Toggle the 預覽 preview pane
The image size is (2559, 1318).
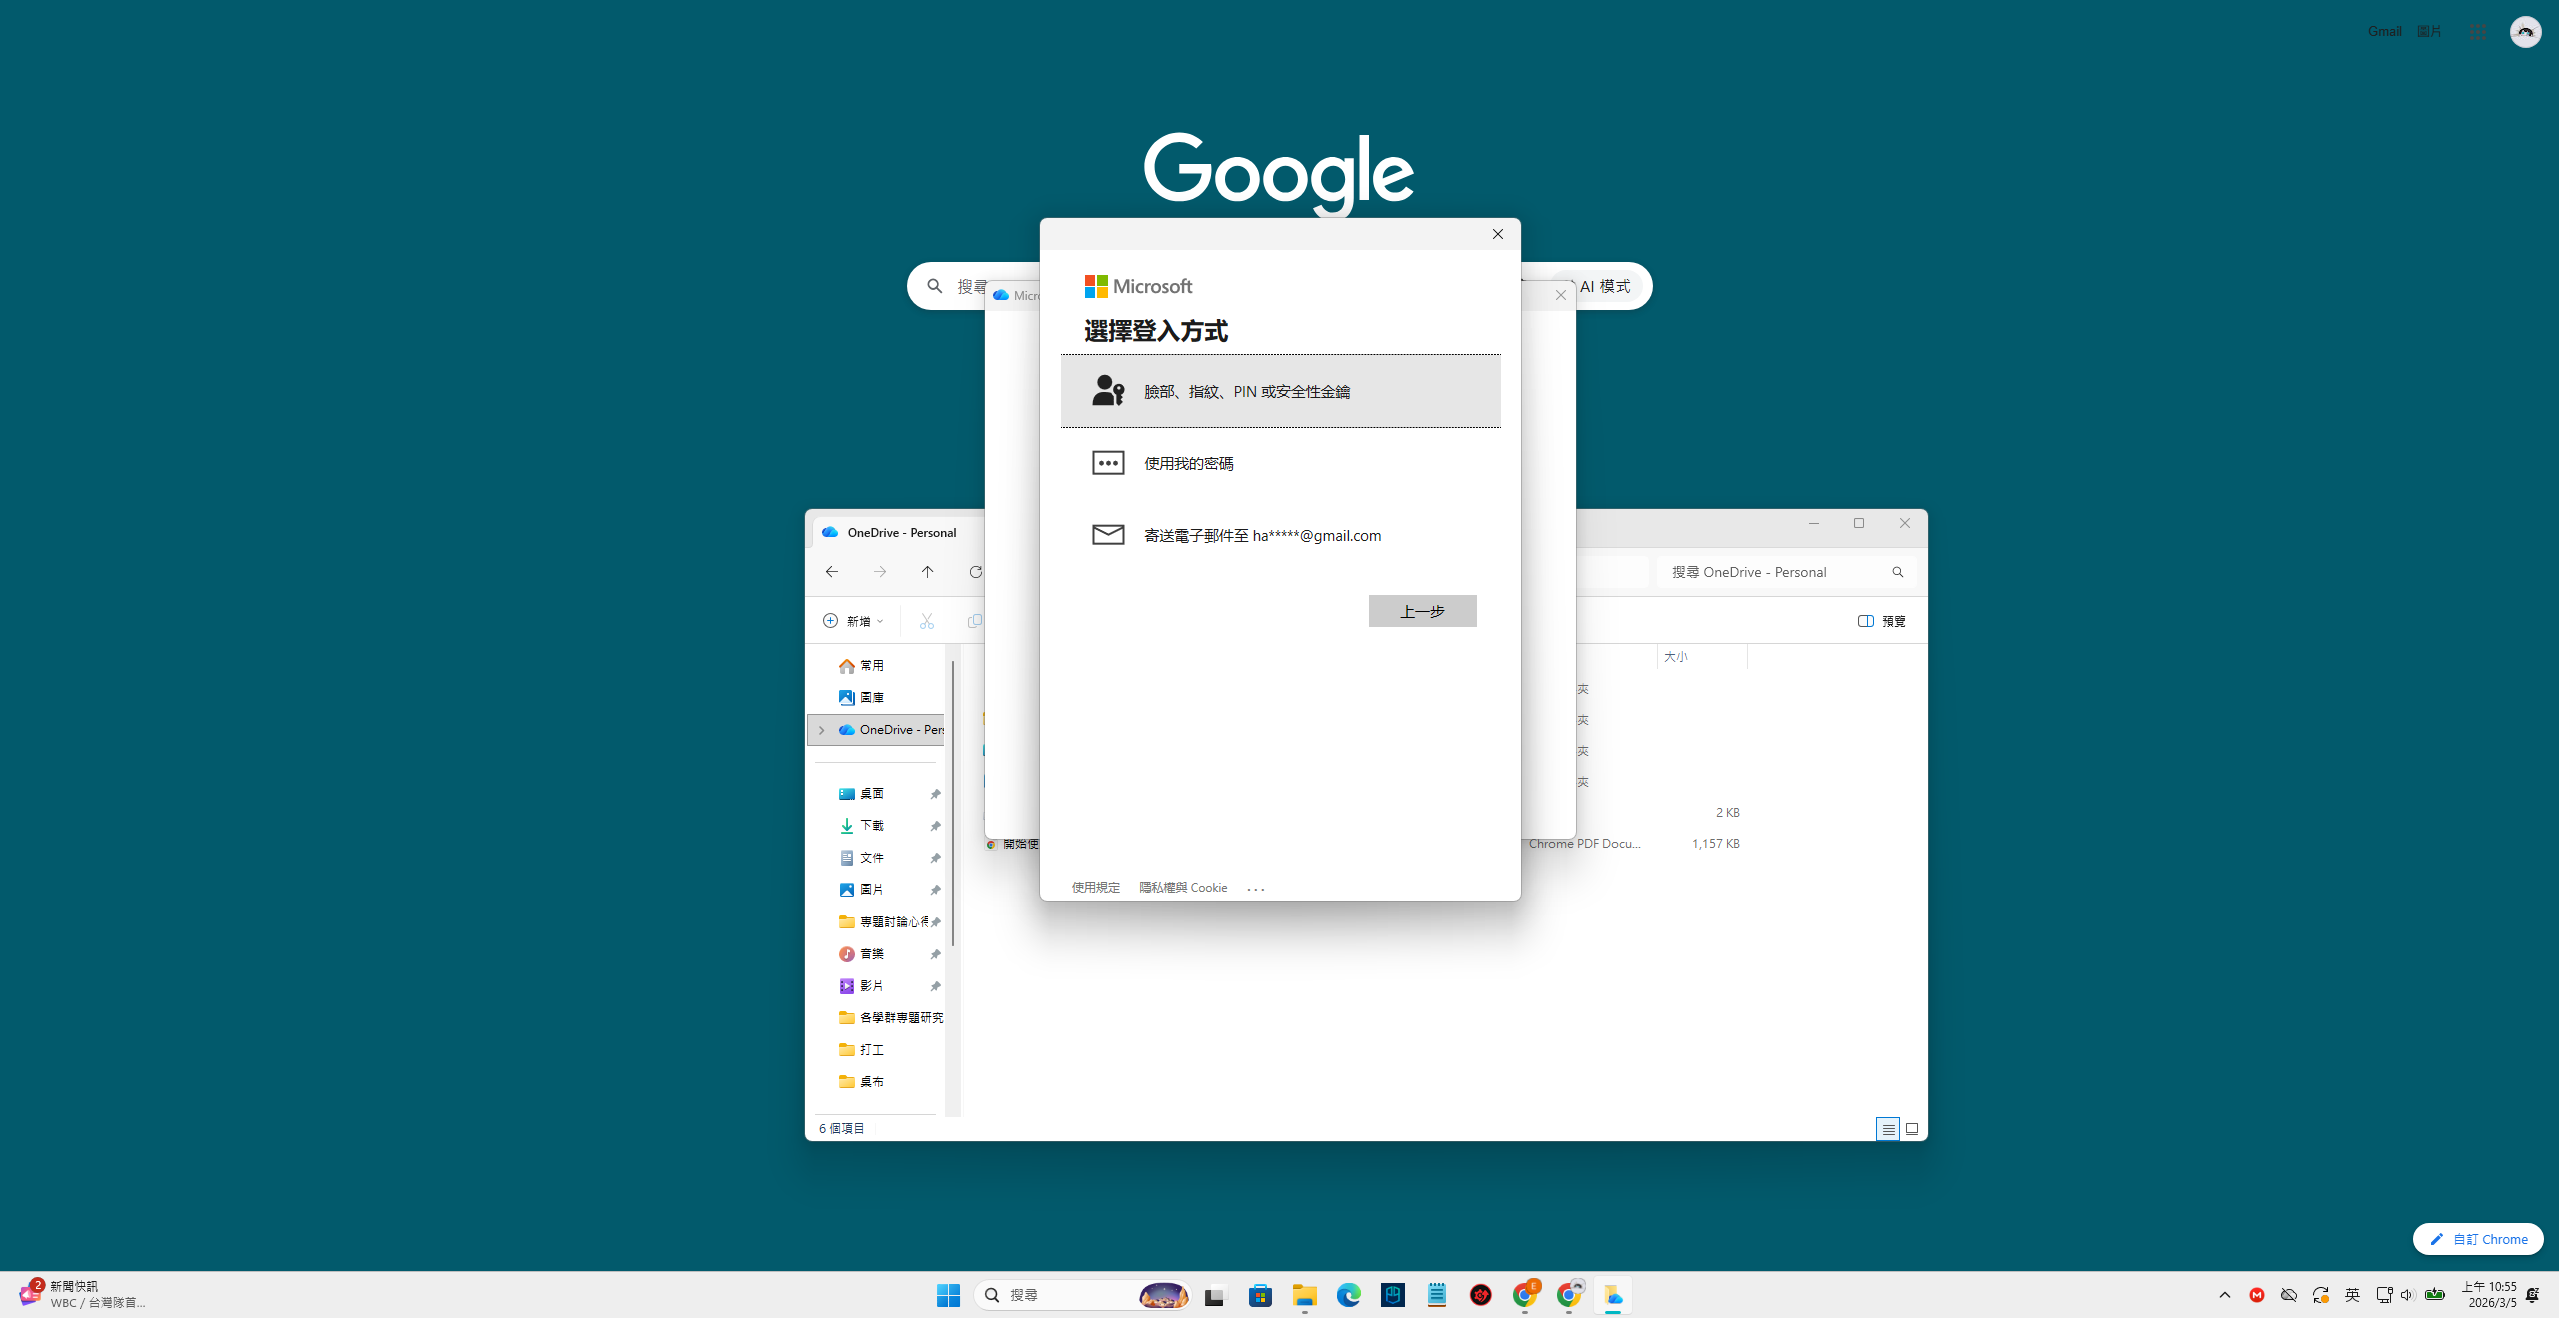[1882, 621]
